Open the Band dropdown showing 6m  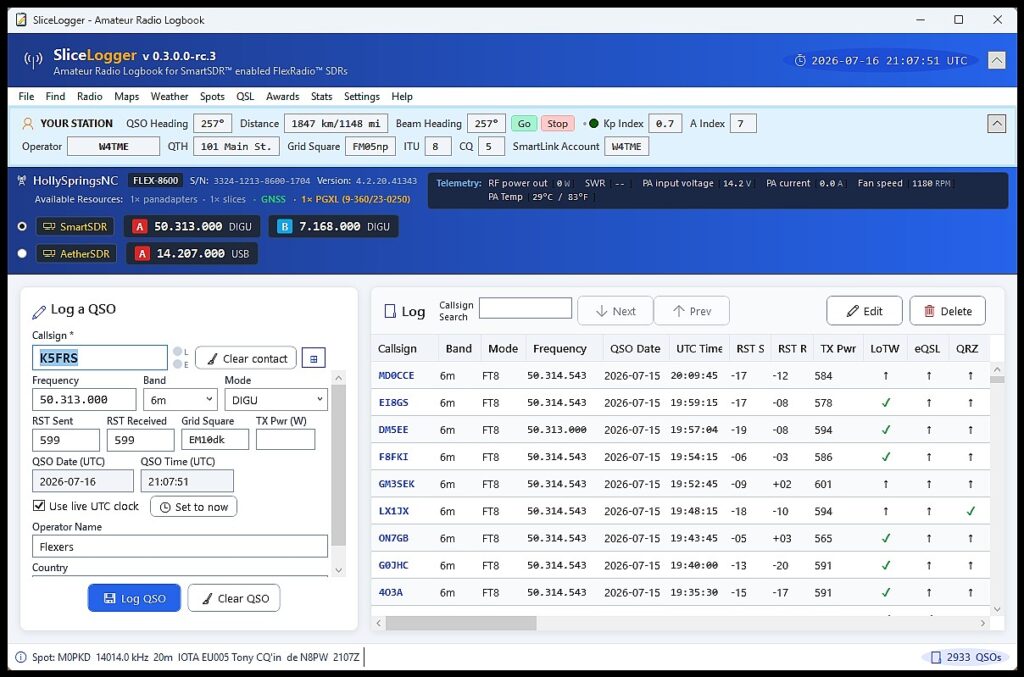click(x=180, y=400)
